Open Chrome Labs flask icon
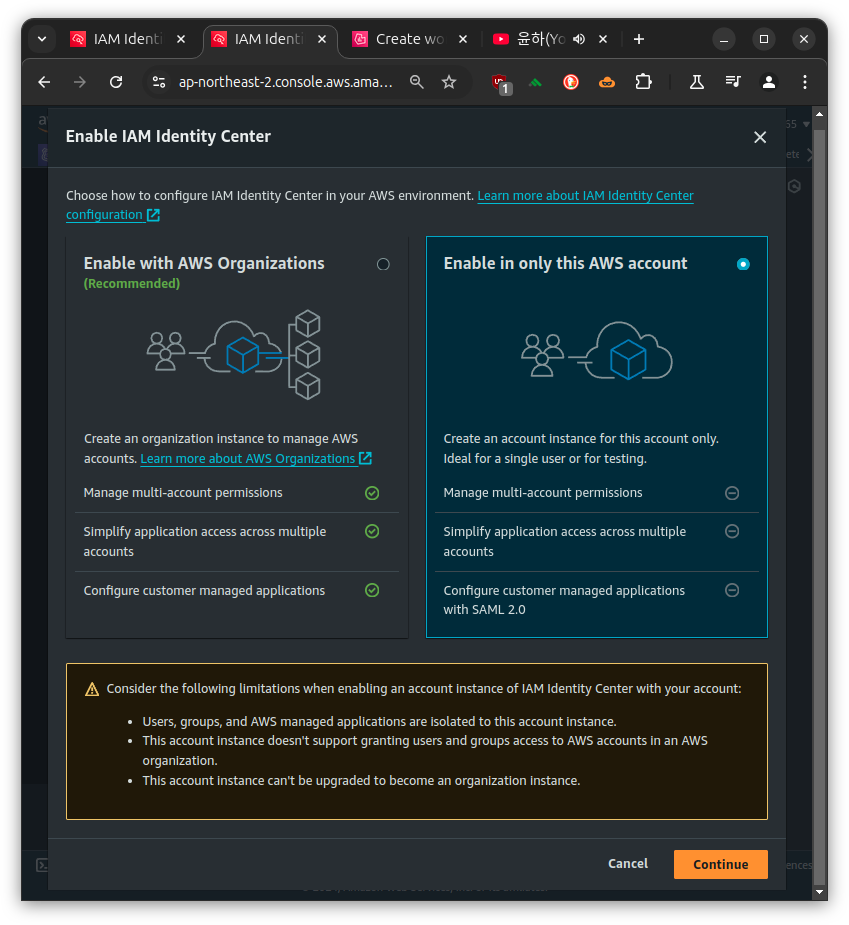Screen dimensions: 849x925 697,82
